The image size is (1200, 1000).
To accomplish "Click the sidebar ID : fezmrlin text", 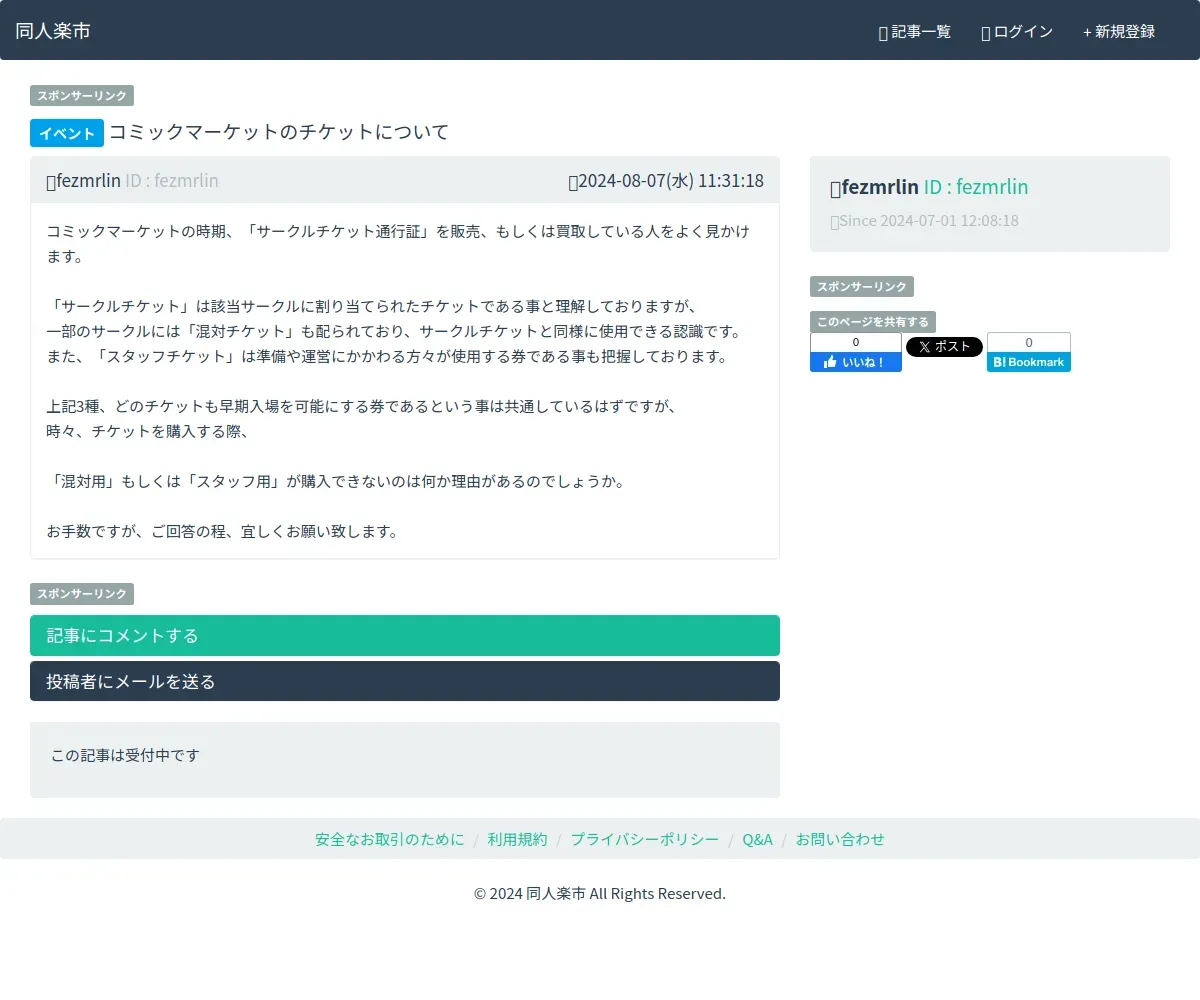I will pyautogui.click(x=976, y=187).
